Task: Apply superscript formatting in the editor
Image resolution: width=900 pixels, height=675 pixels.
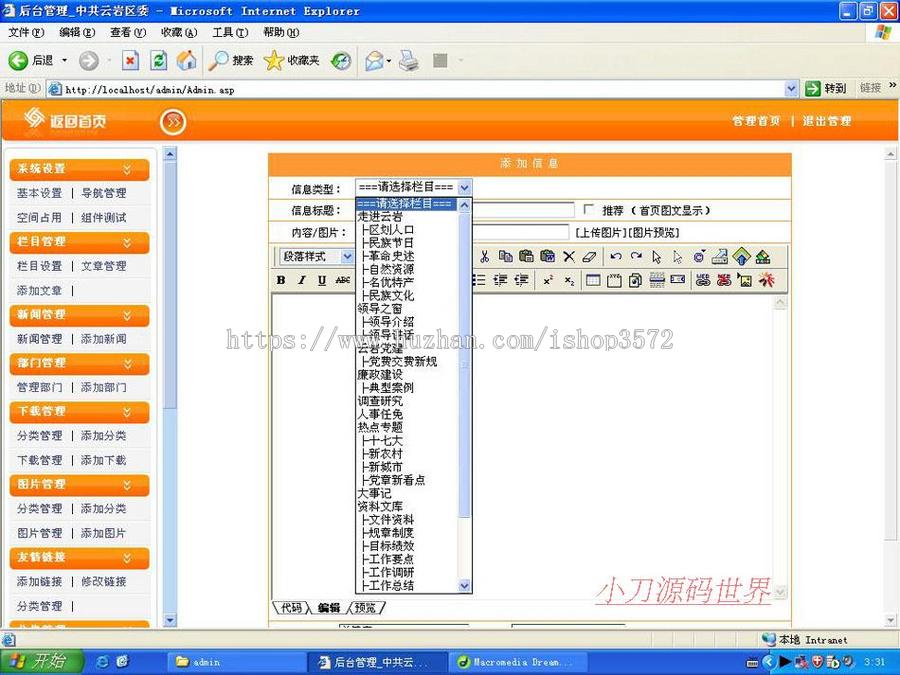Action: (x=548, y=281)
